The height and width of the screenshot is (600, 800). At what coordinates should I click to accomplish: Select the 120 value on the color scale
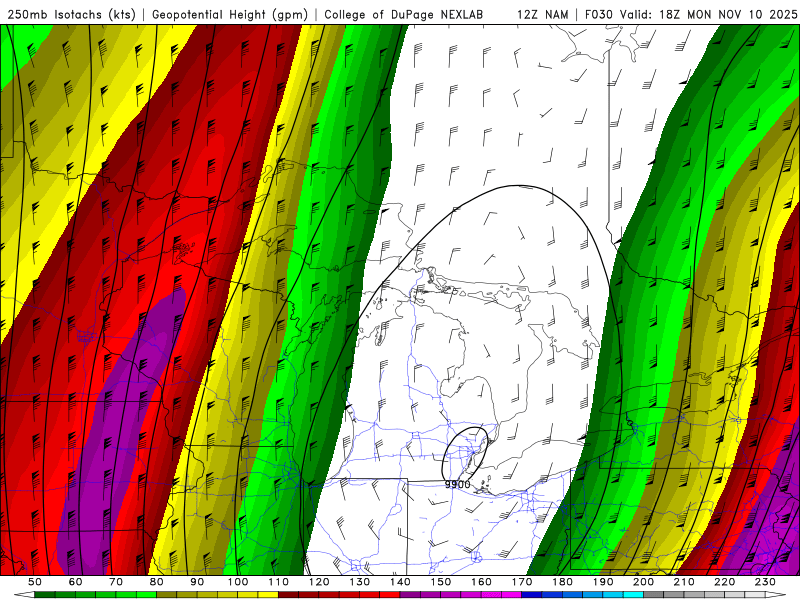[319, 582]
